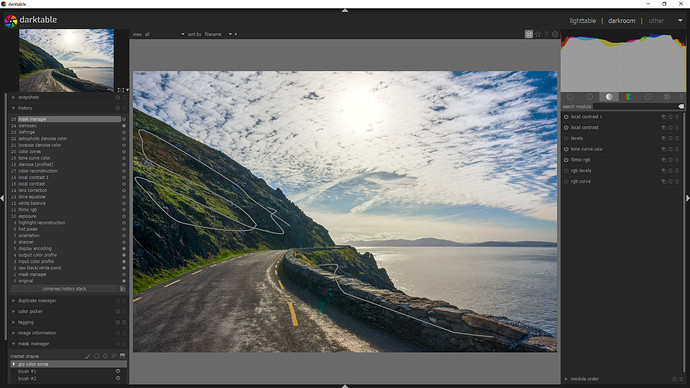
Task: Open the star rating overlay icon above image
Action: [x=538, y=34]
